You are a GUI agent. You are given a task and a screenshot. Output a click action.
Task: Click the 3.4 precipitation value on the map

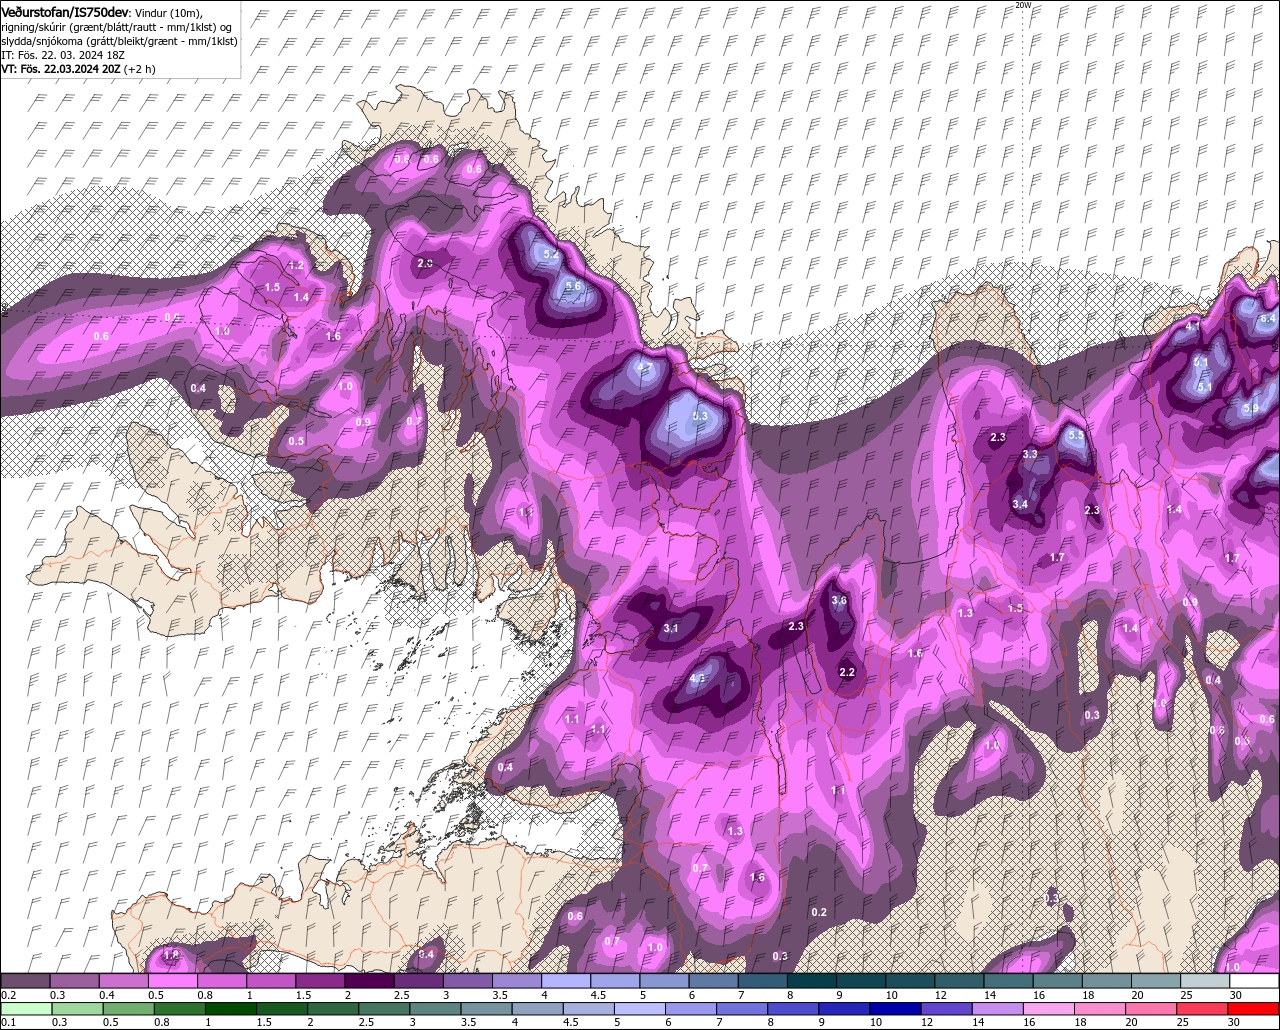pyautogui.click(x=1020, y=505)
